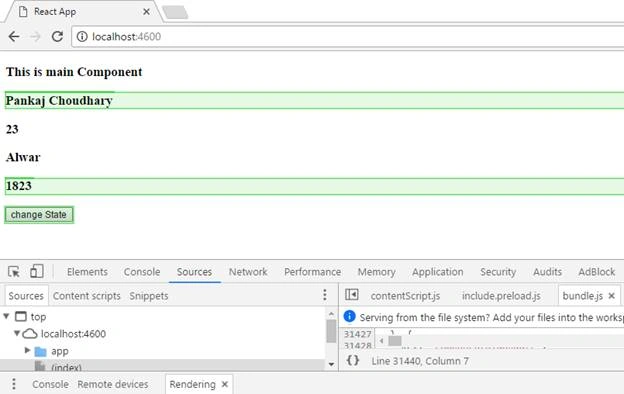Expand the app folder
624x394 pixels.
[27, 350]
